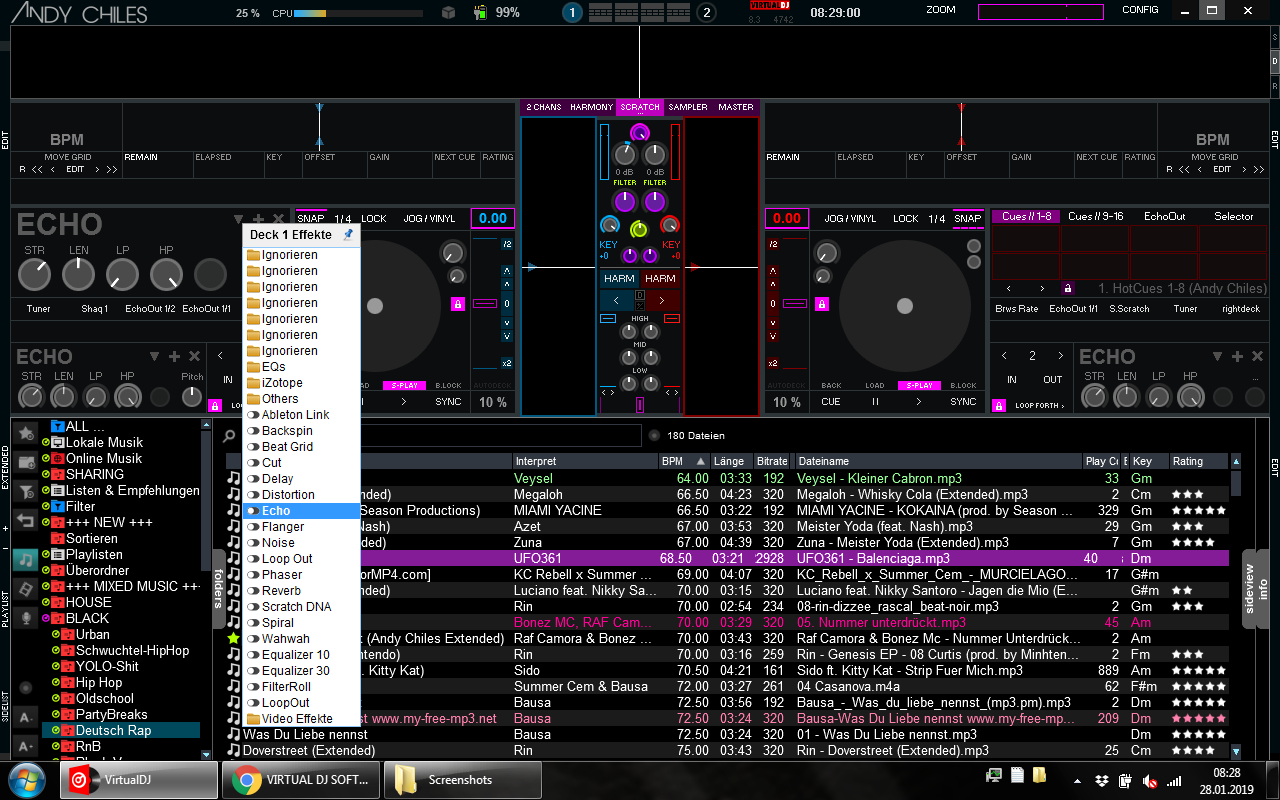
Task: Open right deck ECHO effect dropdown arrow
Action: (1215, 356)
